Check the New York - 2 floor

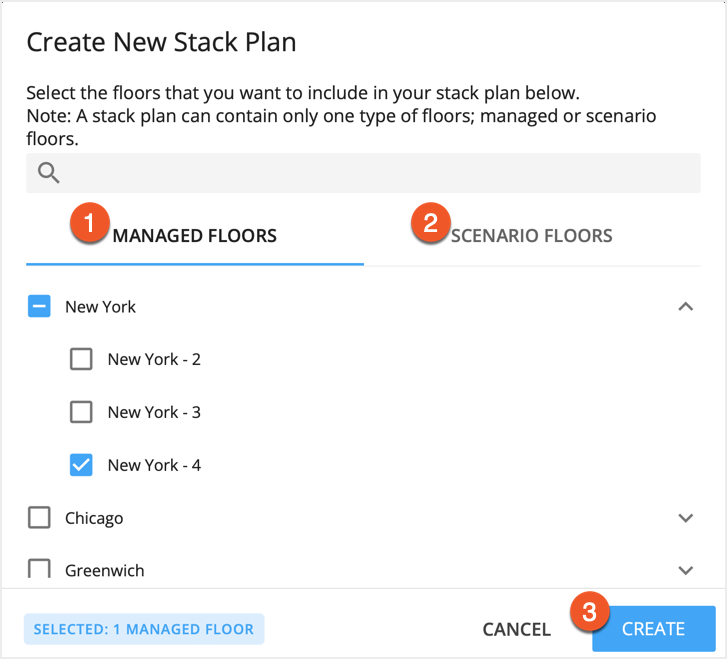click(81, 359)
